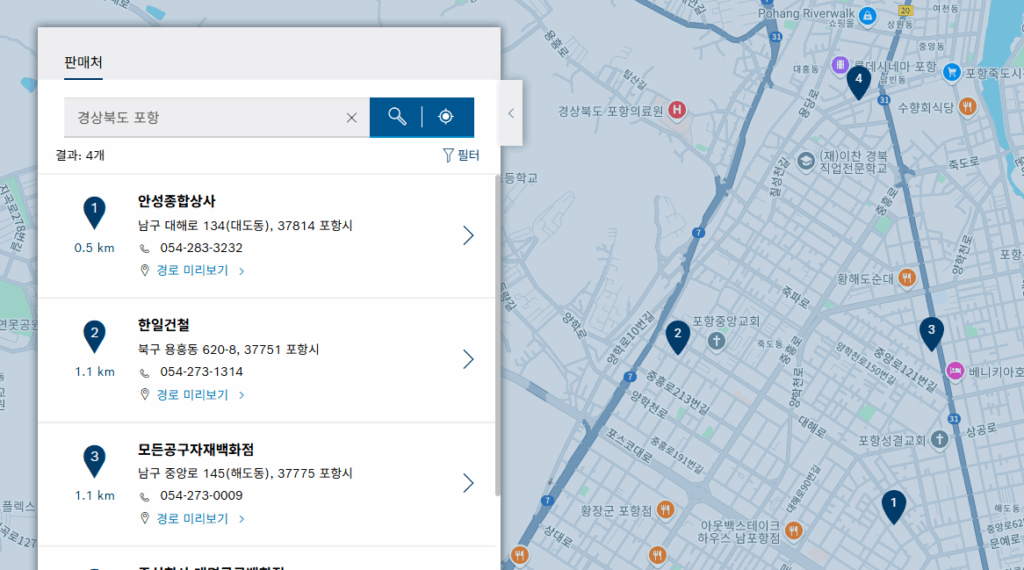Screen dimensions: 1024x570
Task: Open 모든공구자재백화점 store name
Action: tap(195, 450)
